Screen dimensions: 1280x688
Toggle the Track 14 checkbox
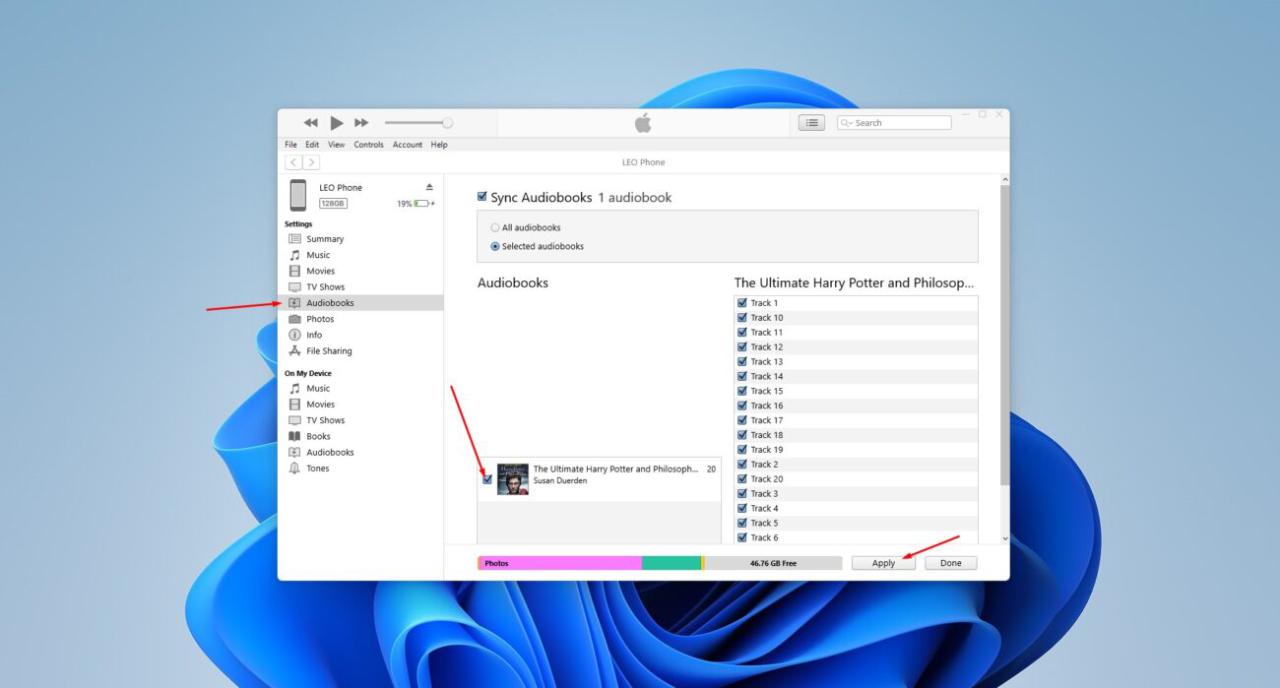[742, 376]
